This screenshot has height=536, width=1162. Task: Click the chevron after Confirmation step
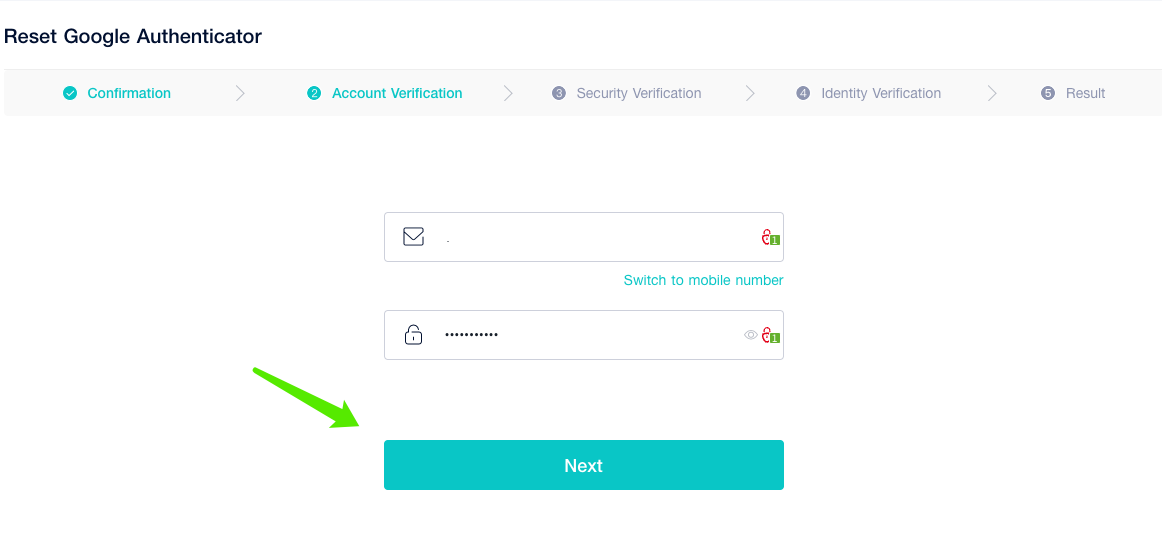click(240, 93)
